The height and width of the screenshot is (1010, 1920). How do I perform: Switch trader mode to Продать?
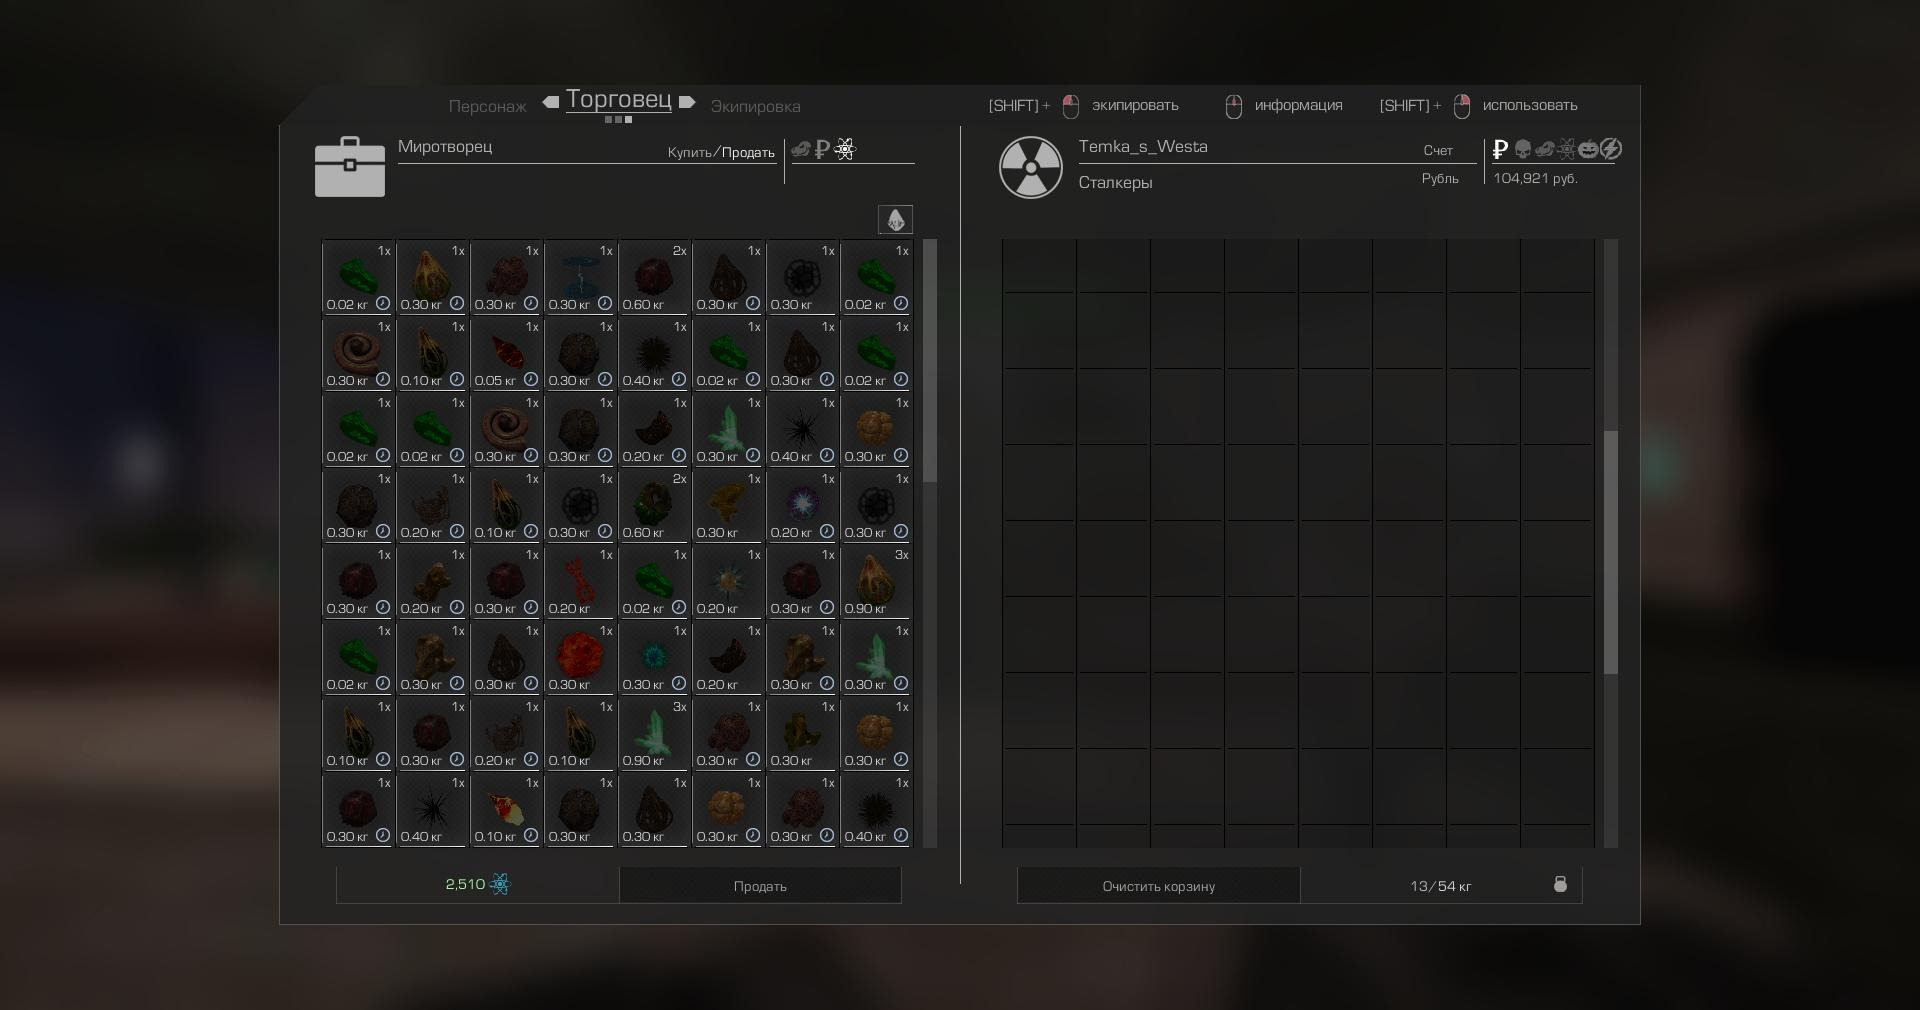point(748,152)
